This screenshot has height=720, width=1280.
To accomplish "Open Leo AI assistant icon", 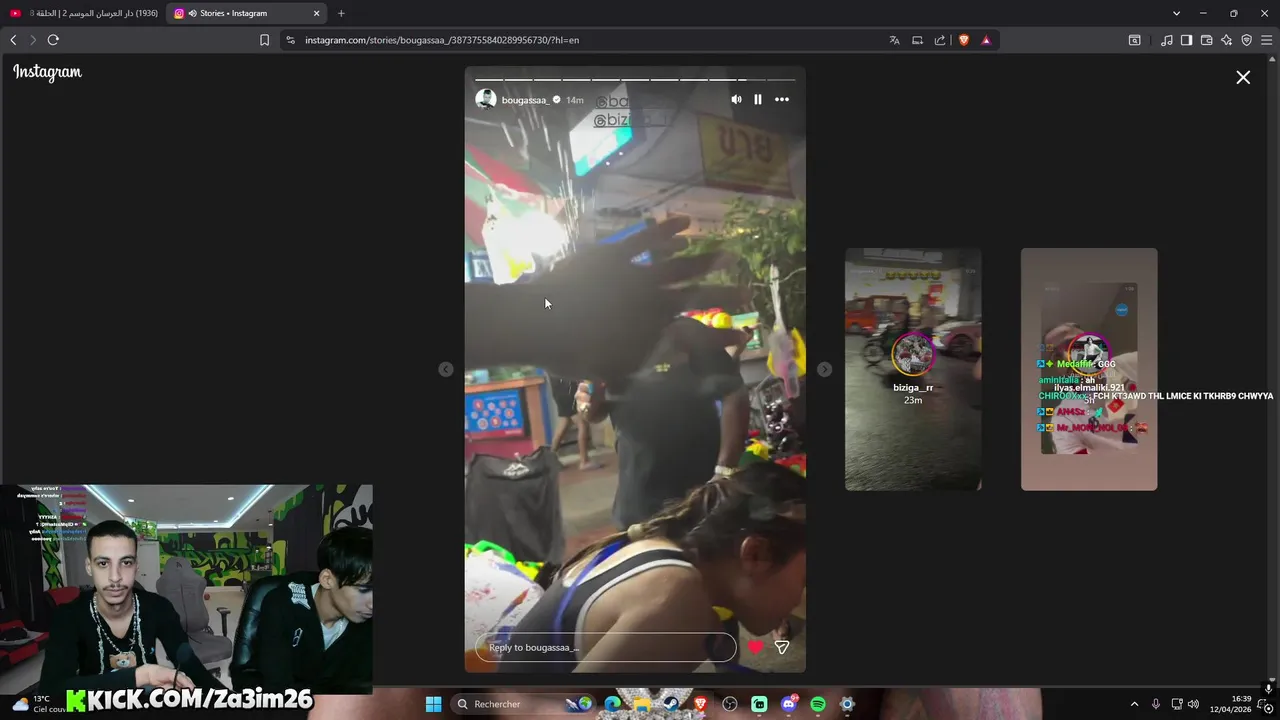I will [1226, 40].
